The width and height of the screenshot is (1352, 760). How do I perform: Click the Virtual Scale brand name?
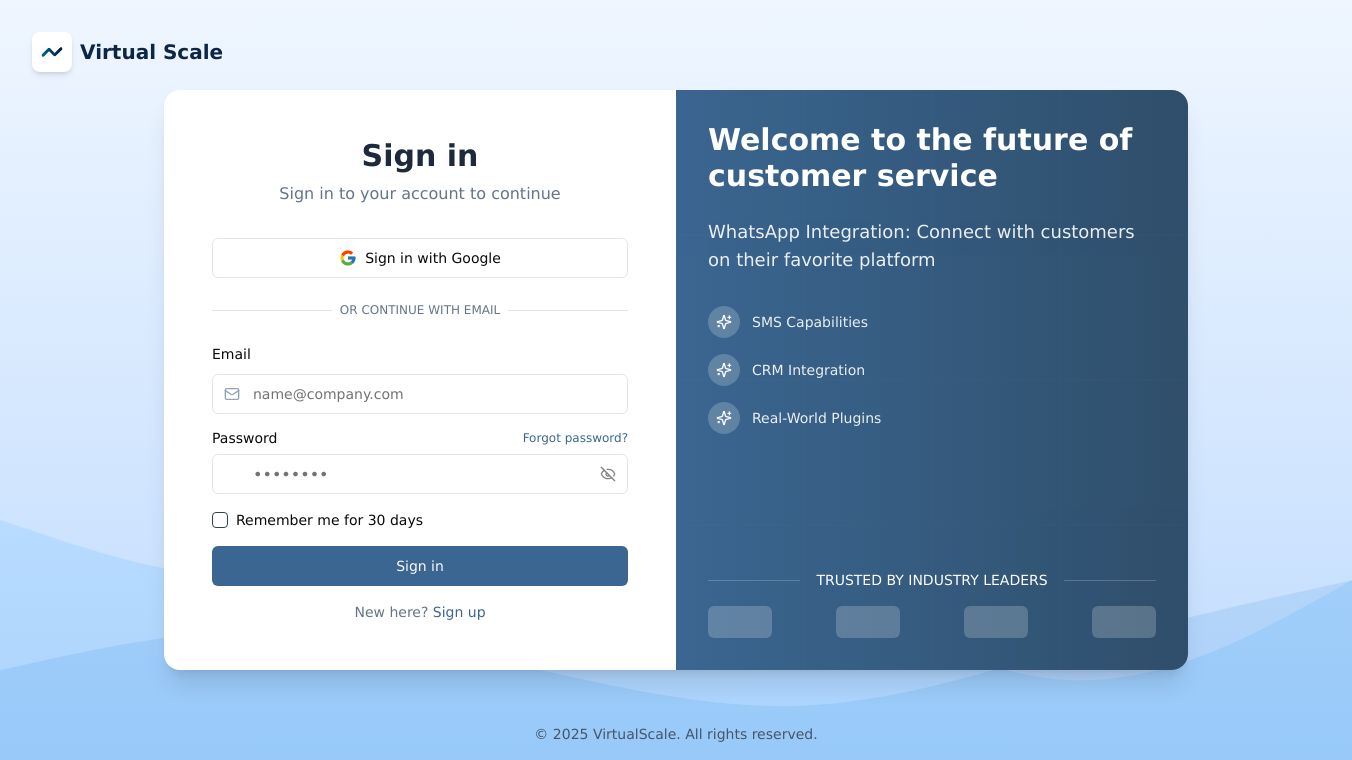click(151, 52)
